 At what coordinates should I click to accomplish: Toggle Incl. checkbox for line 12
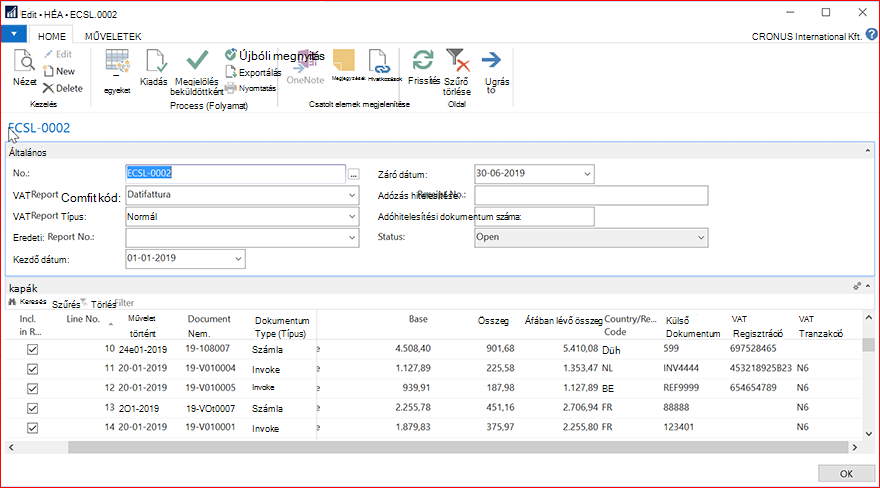click(33, 389)
